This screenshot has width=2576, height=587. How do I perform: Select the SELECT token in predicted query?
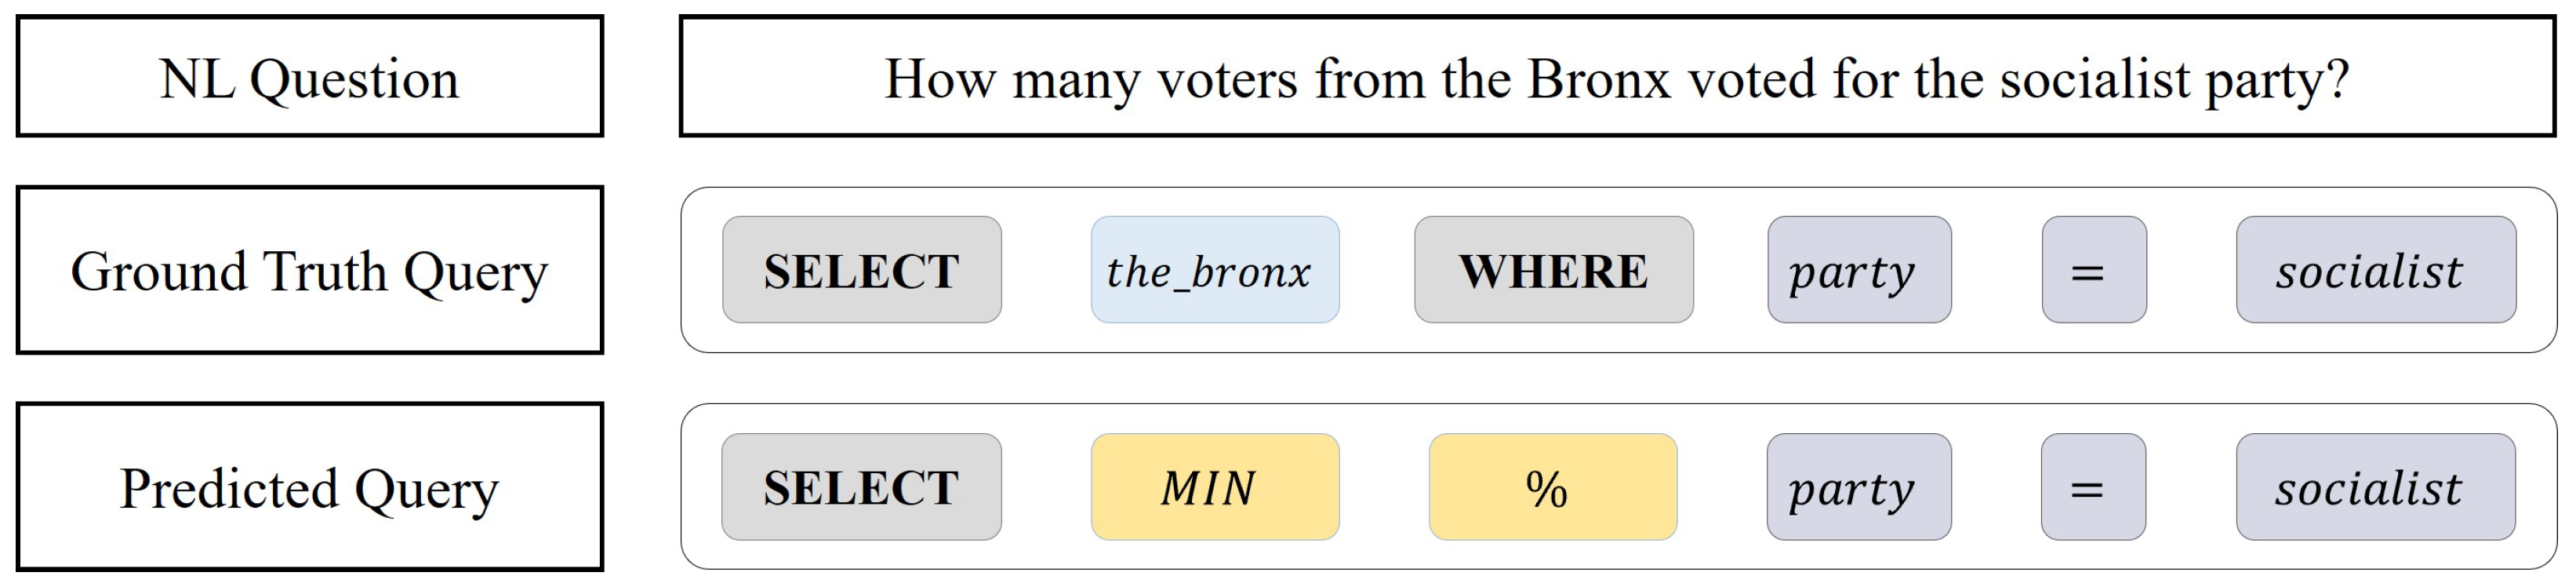861,487
